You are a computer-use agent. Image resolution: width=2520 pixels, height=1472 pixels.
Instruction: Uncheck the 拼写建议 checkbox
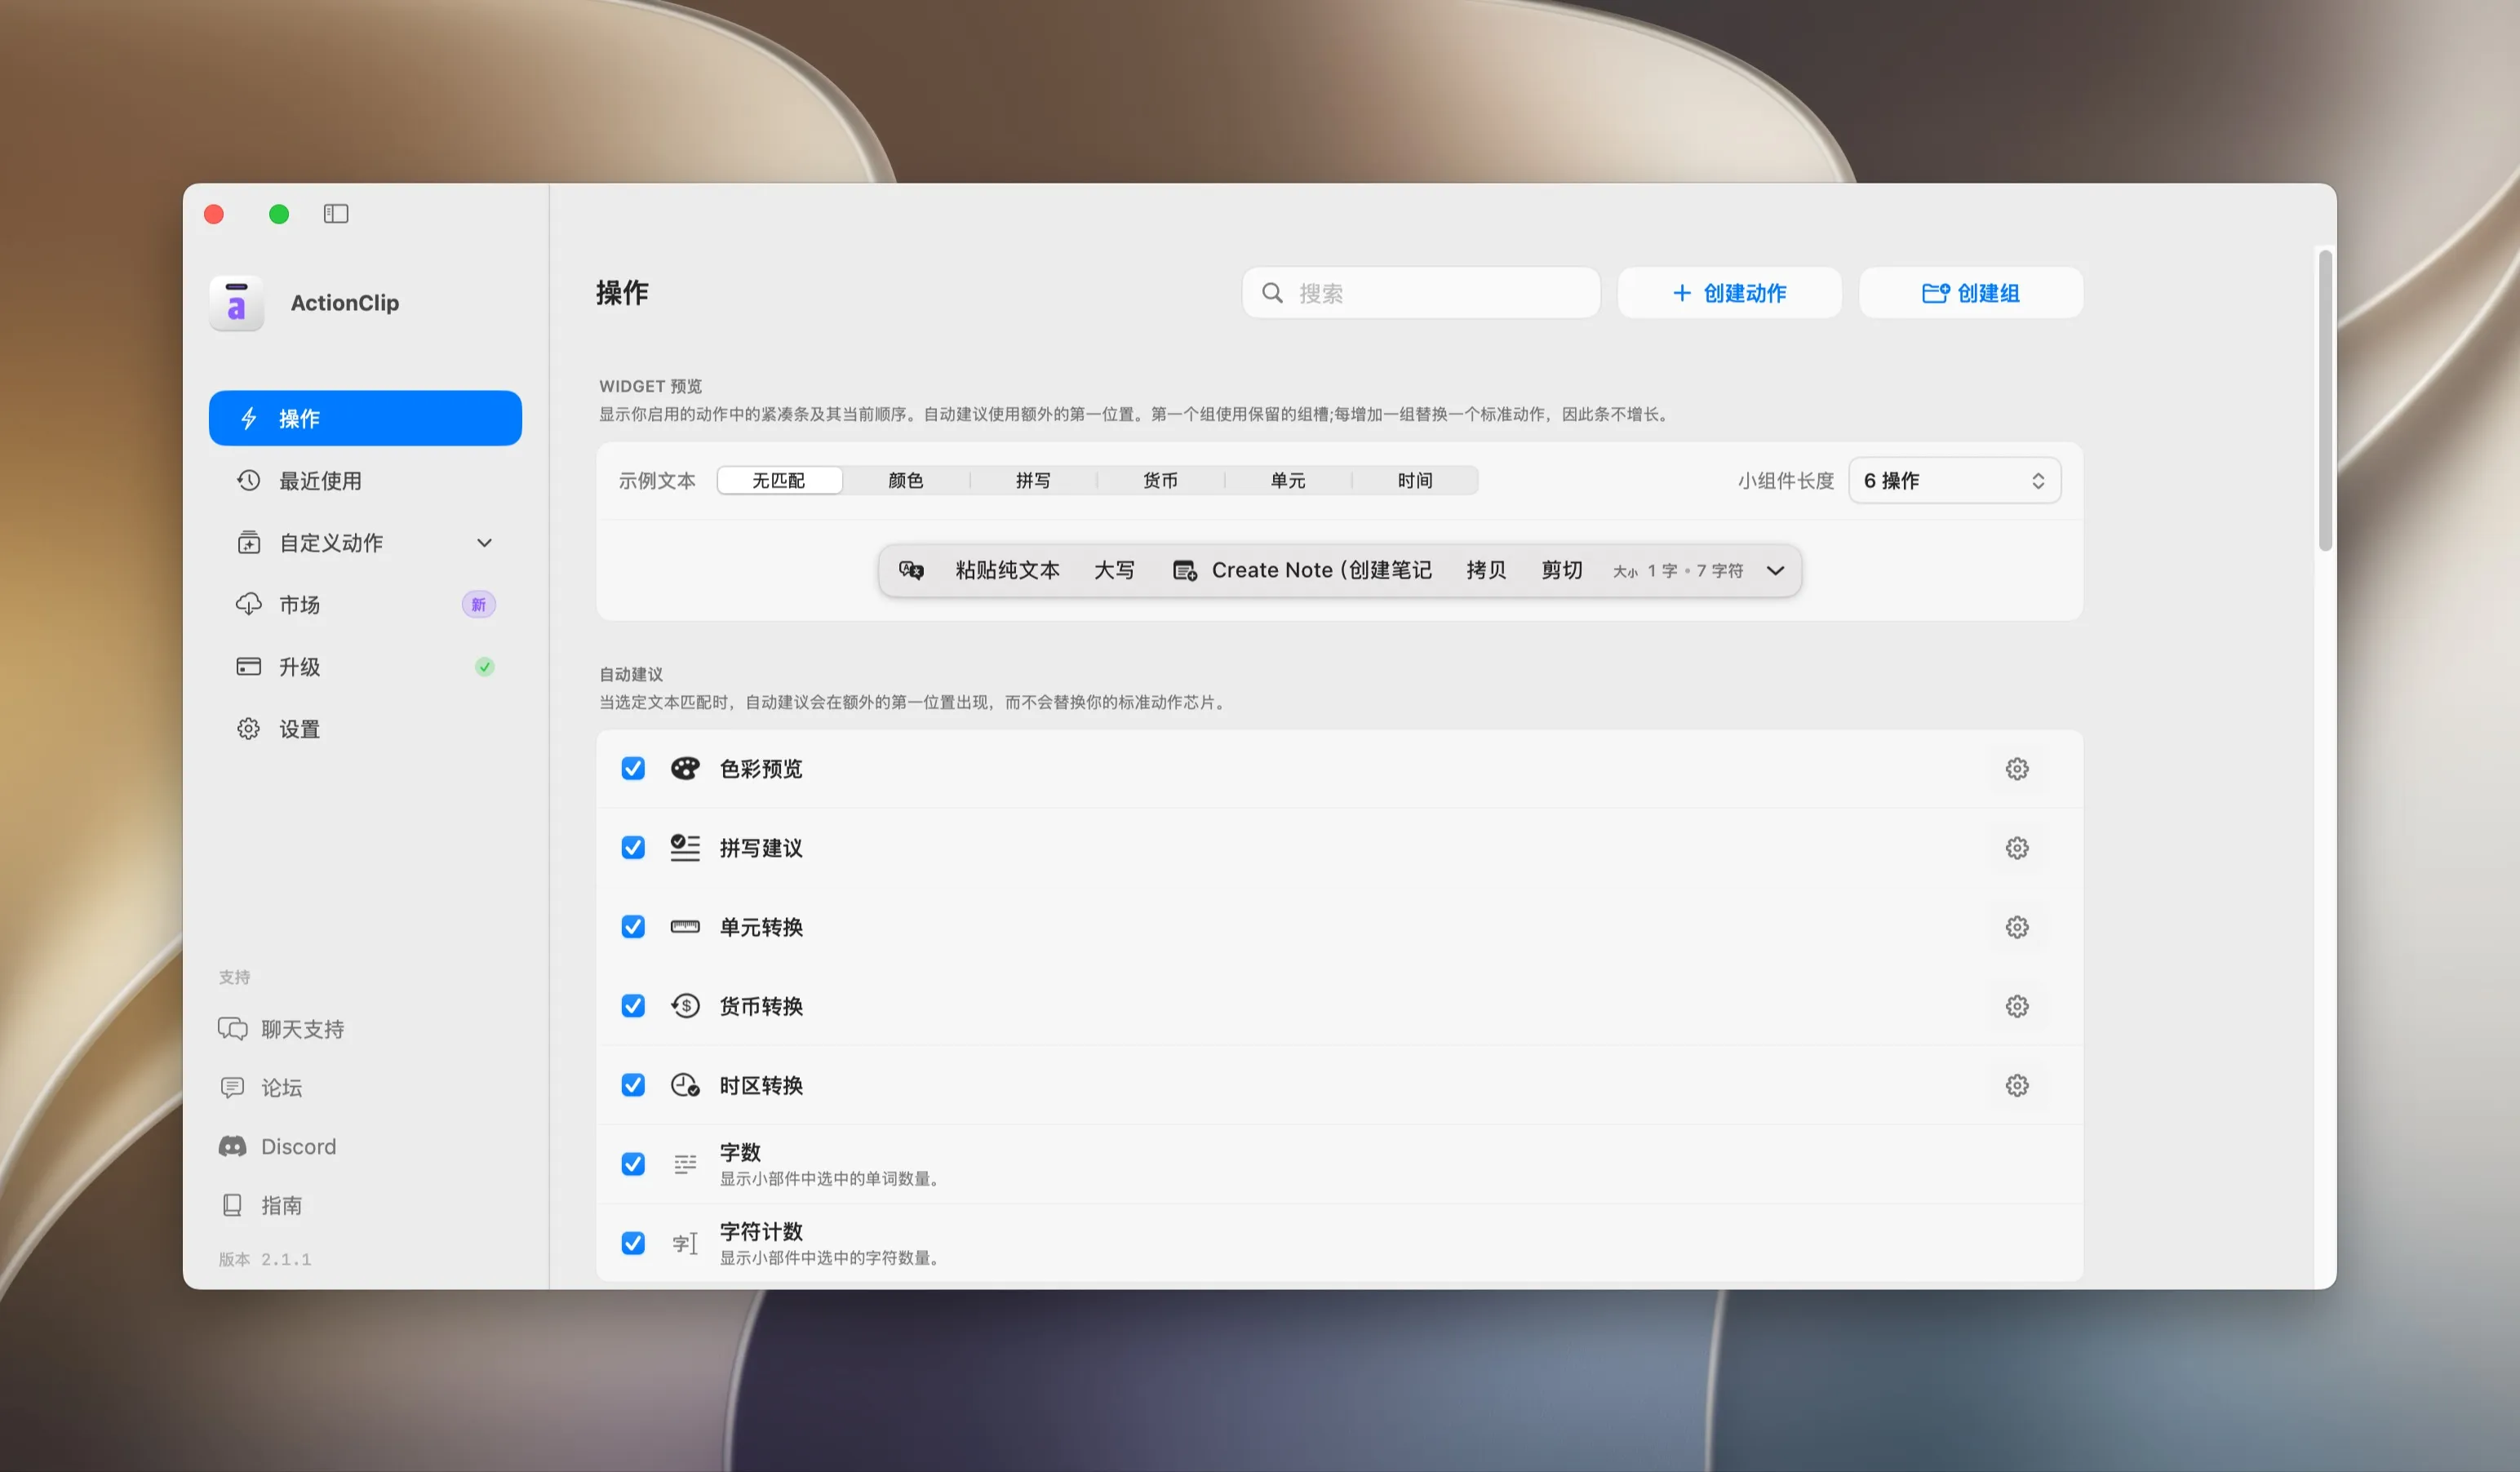coord(633,848)
